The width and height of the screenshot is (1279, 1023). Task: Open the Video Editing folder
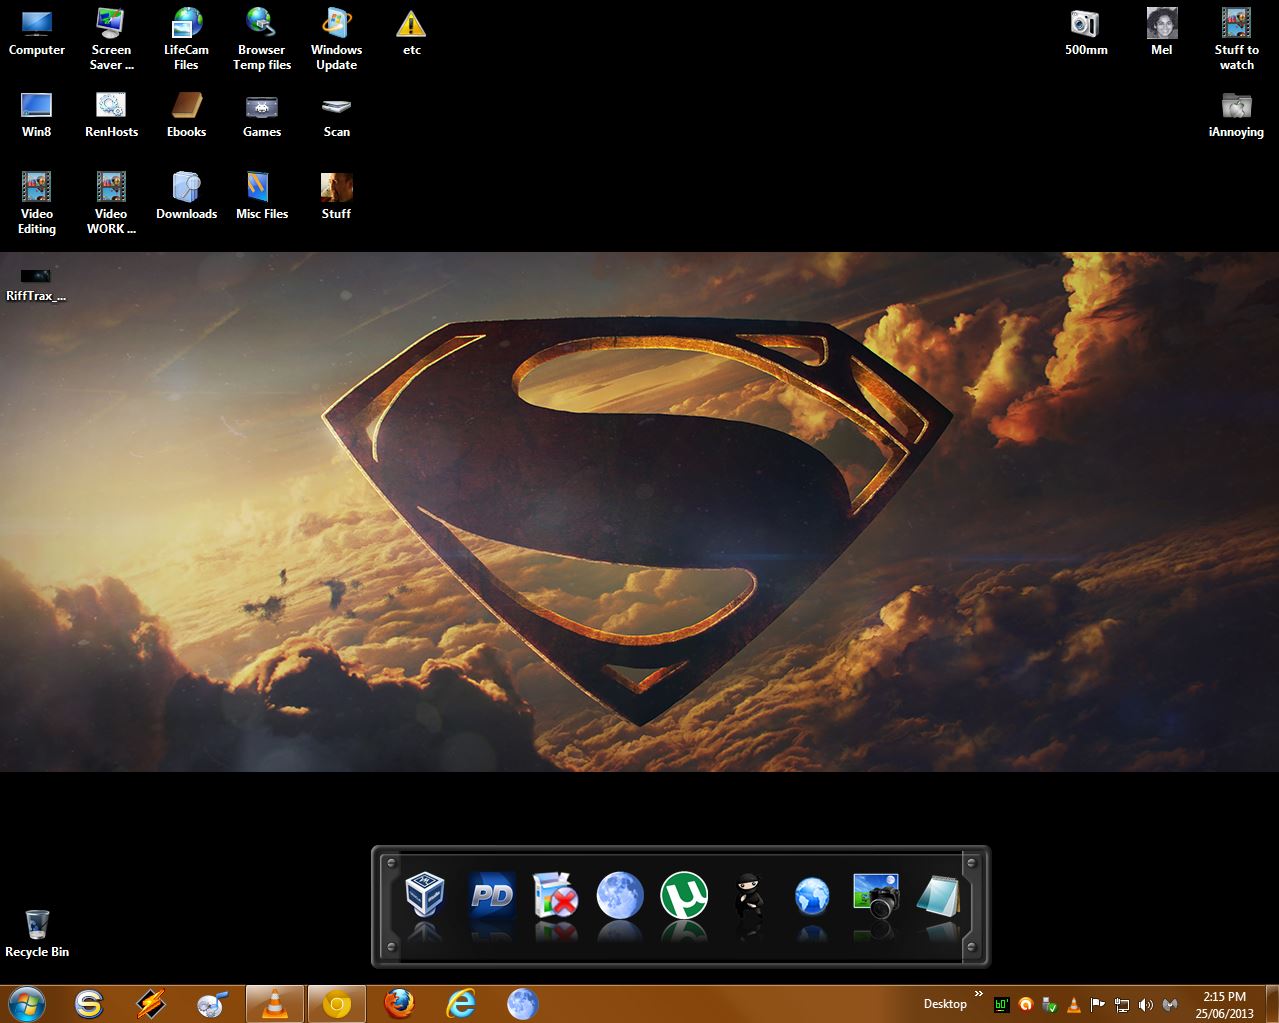pos(37,203)
